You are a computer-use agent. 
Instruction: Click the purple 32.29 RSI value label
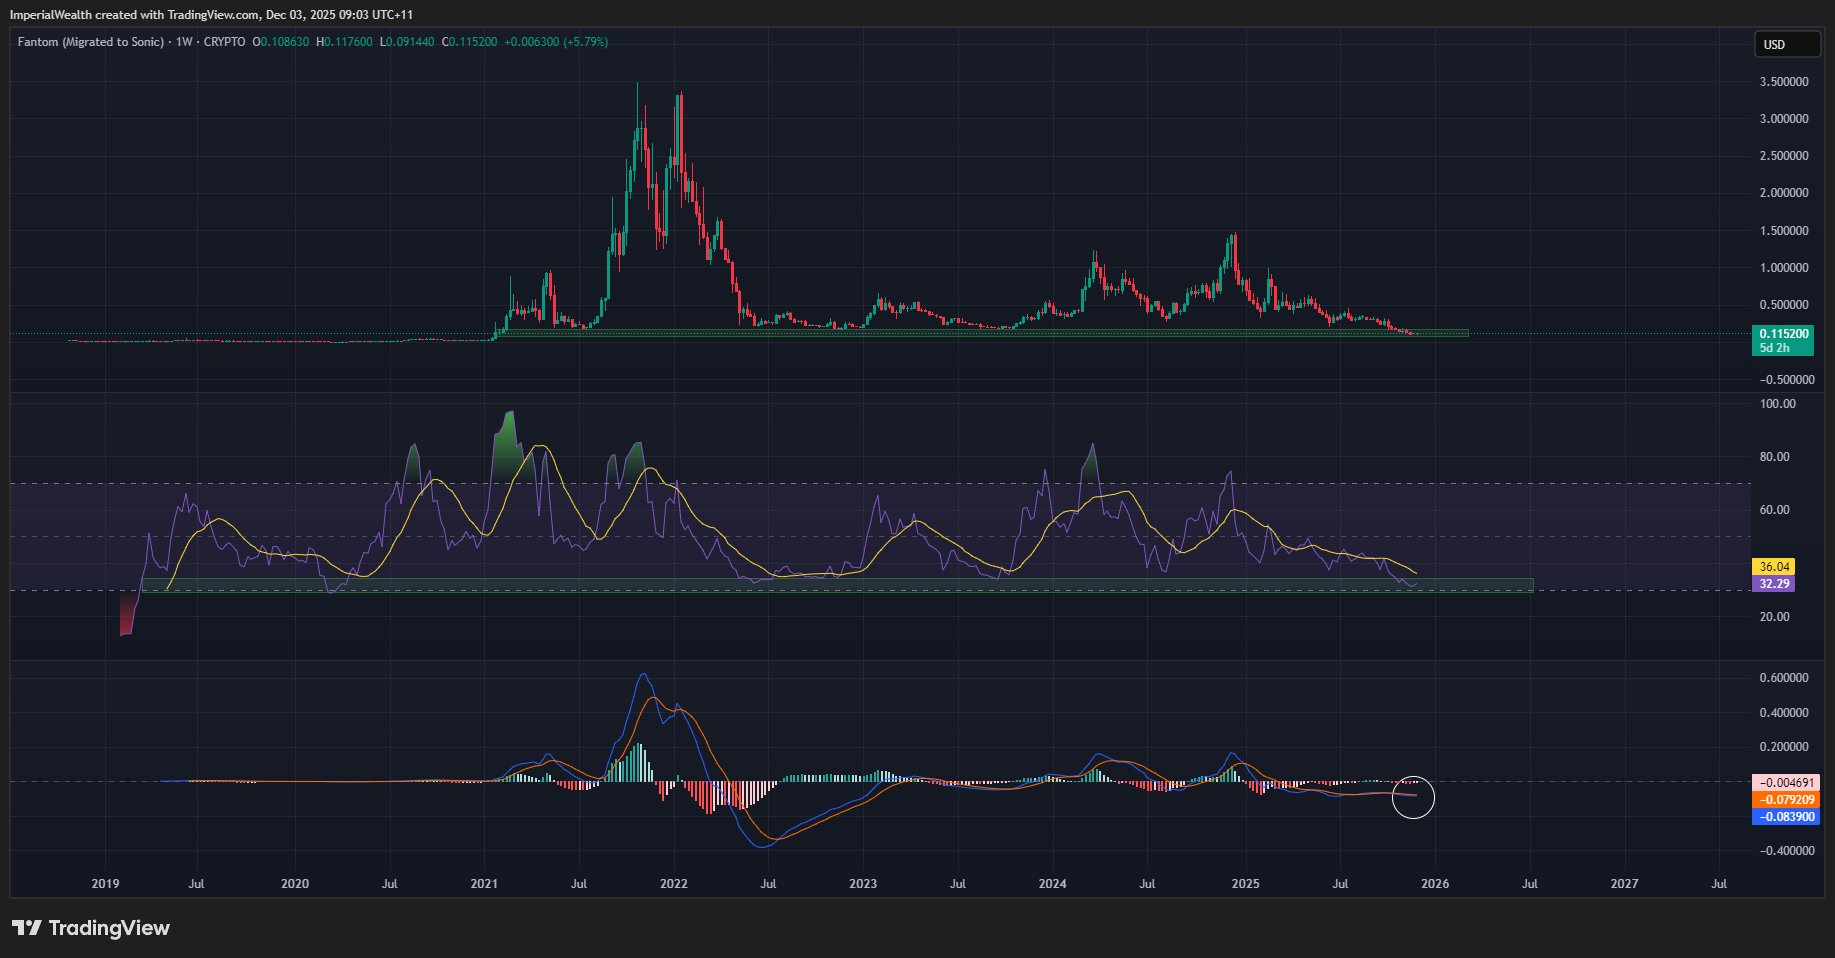pyautogui.click(x=1774, y=584)
